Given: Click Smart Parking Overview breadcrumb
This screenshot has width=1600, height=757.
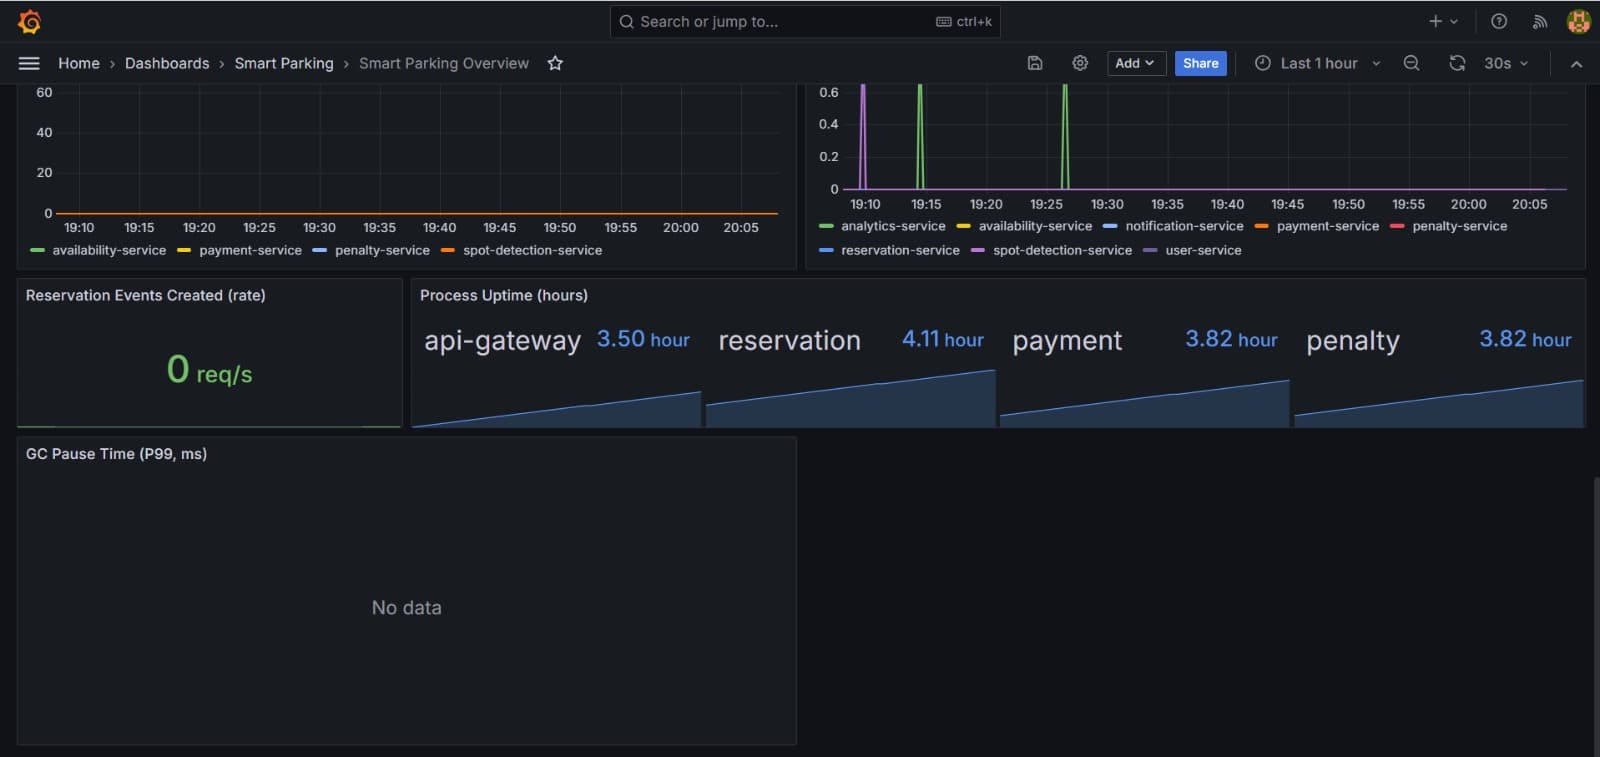Looking at the screenshot, I should click(x=444, y=63).
